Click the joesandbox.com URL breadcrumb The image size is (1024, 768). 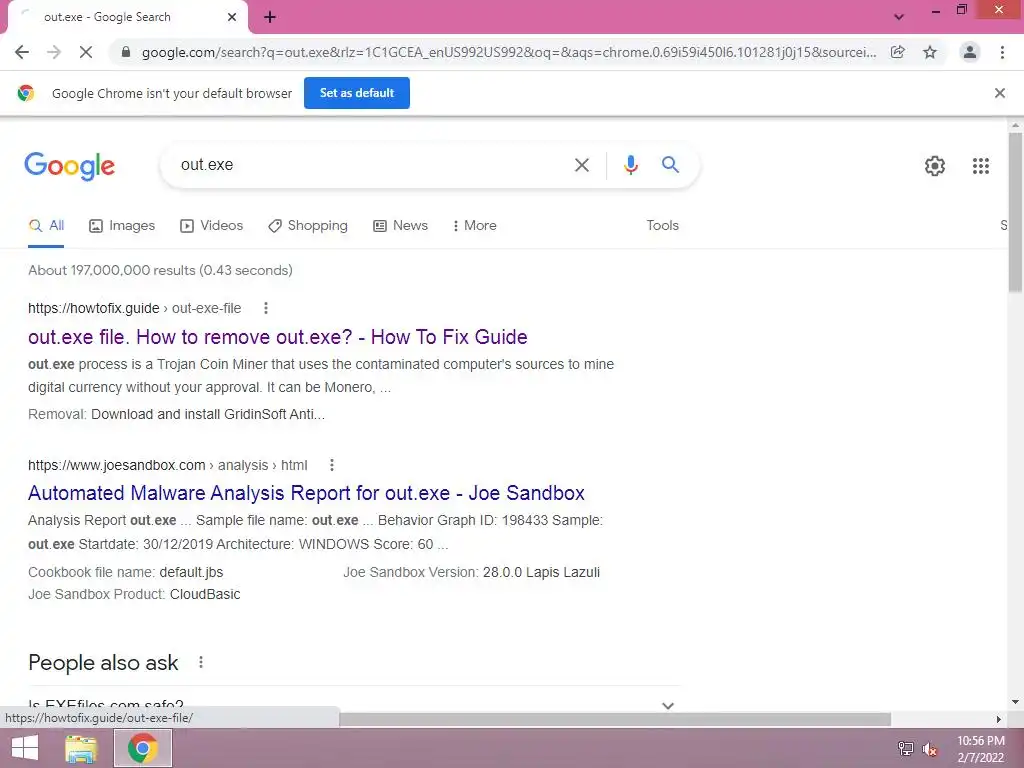tap(167, 465)
